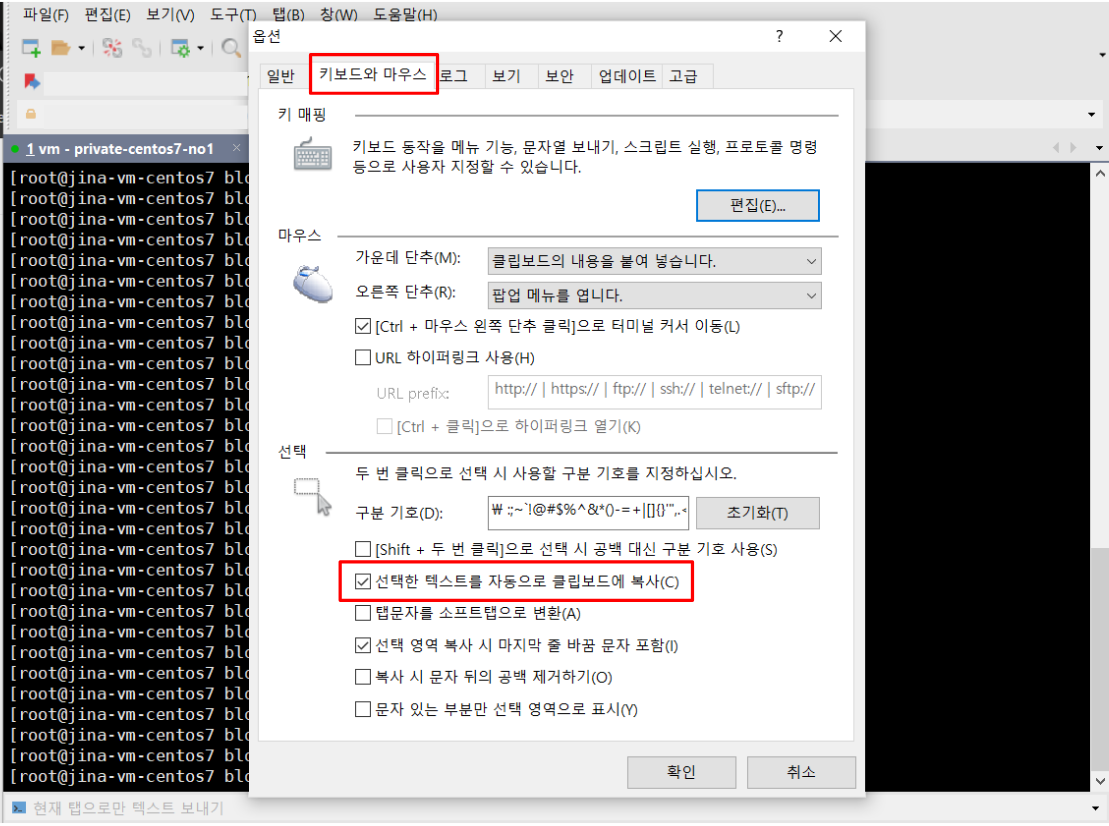Open the 도구(T) menu

[233, 14]
